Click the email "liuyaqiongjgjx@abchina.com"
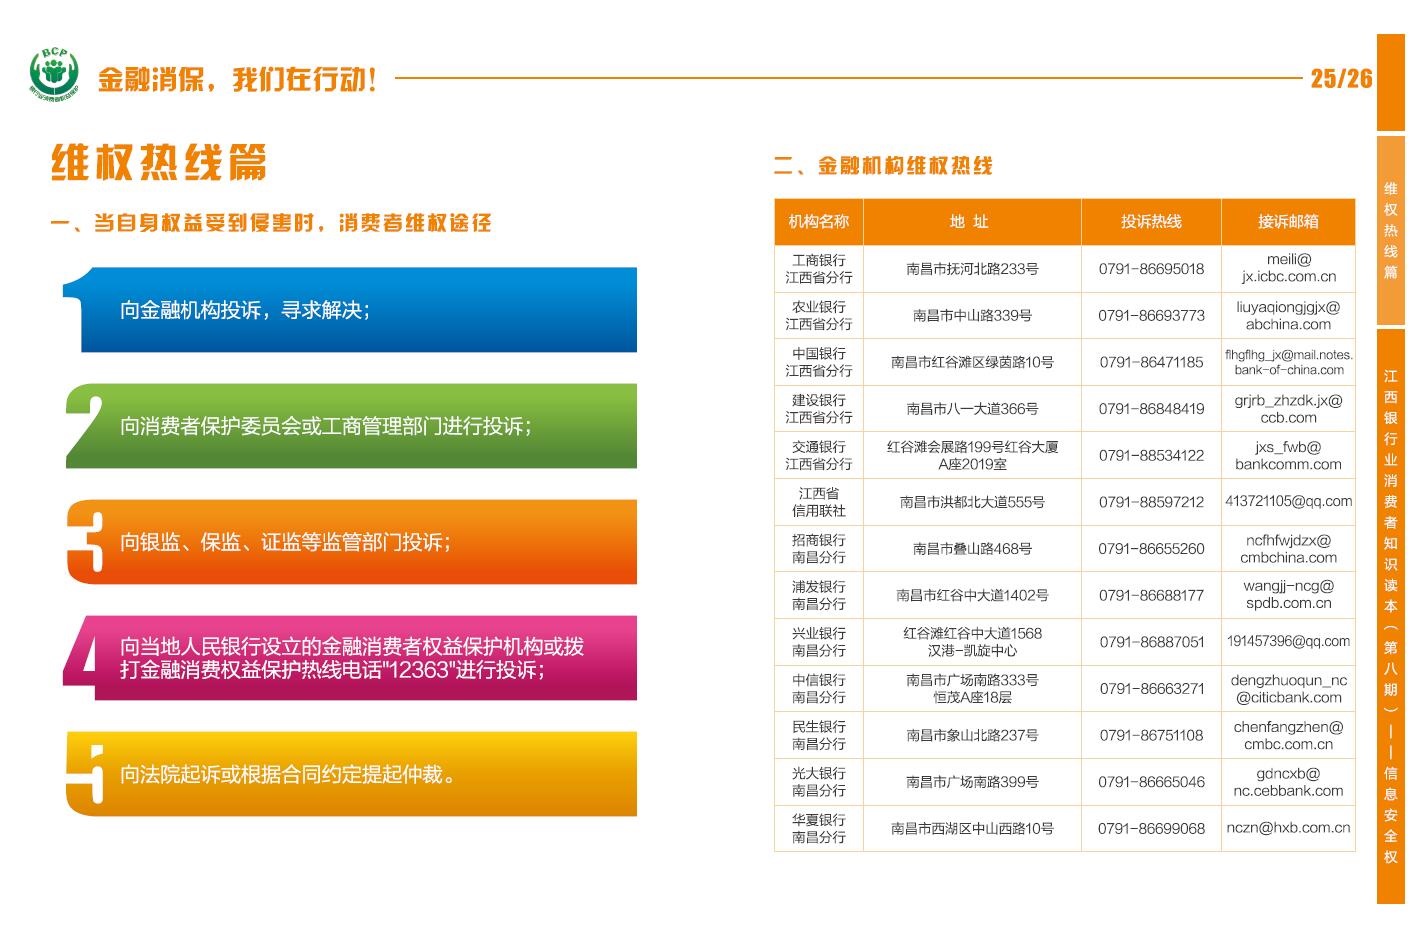 coord(1288,316)
